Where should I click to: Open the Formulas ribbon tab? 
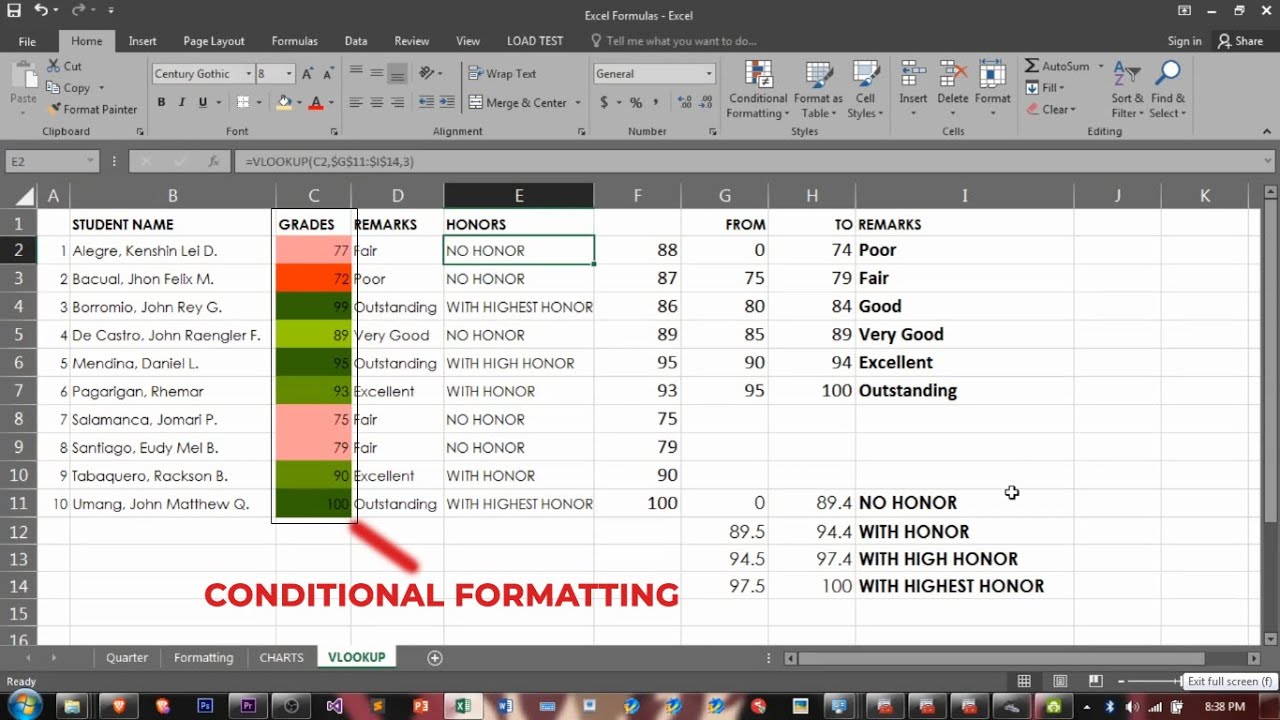point(295,41)
